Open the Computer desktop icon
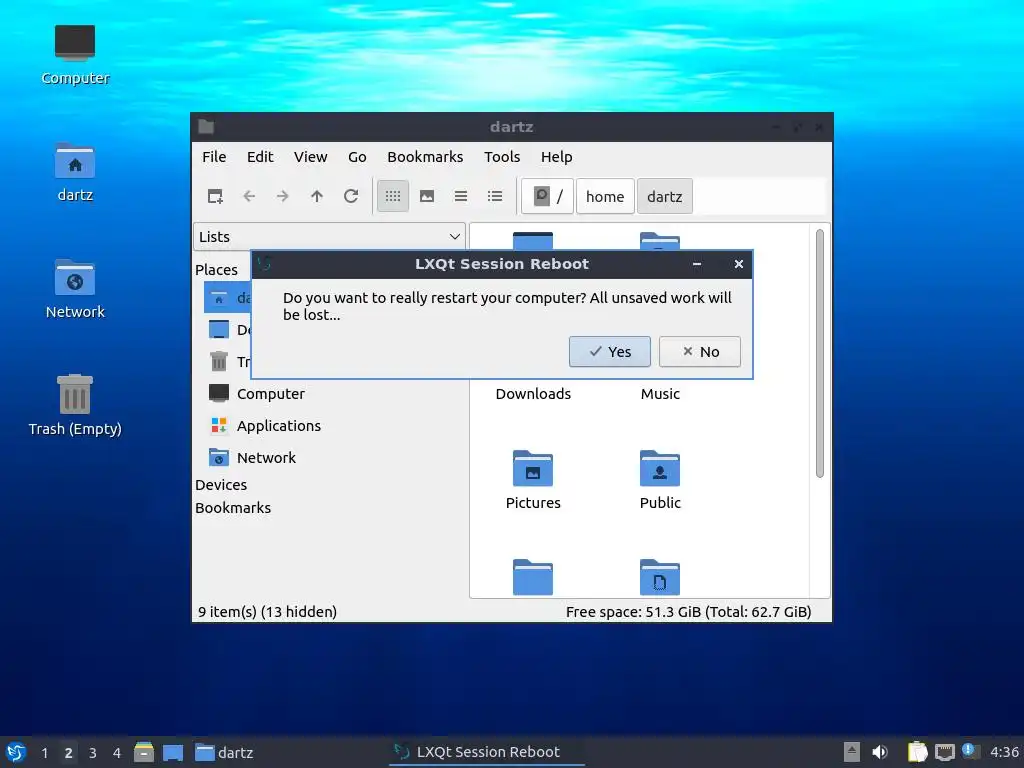 75,55
